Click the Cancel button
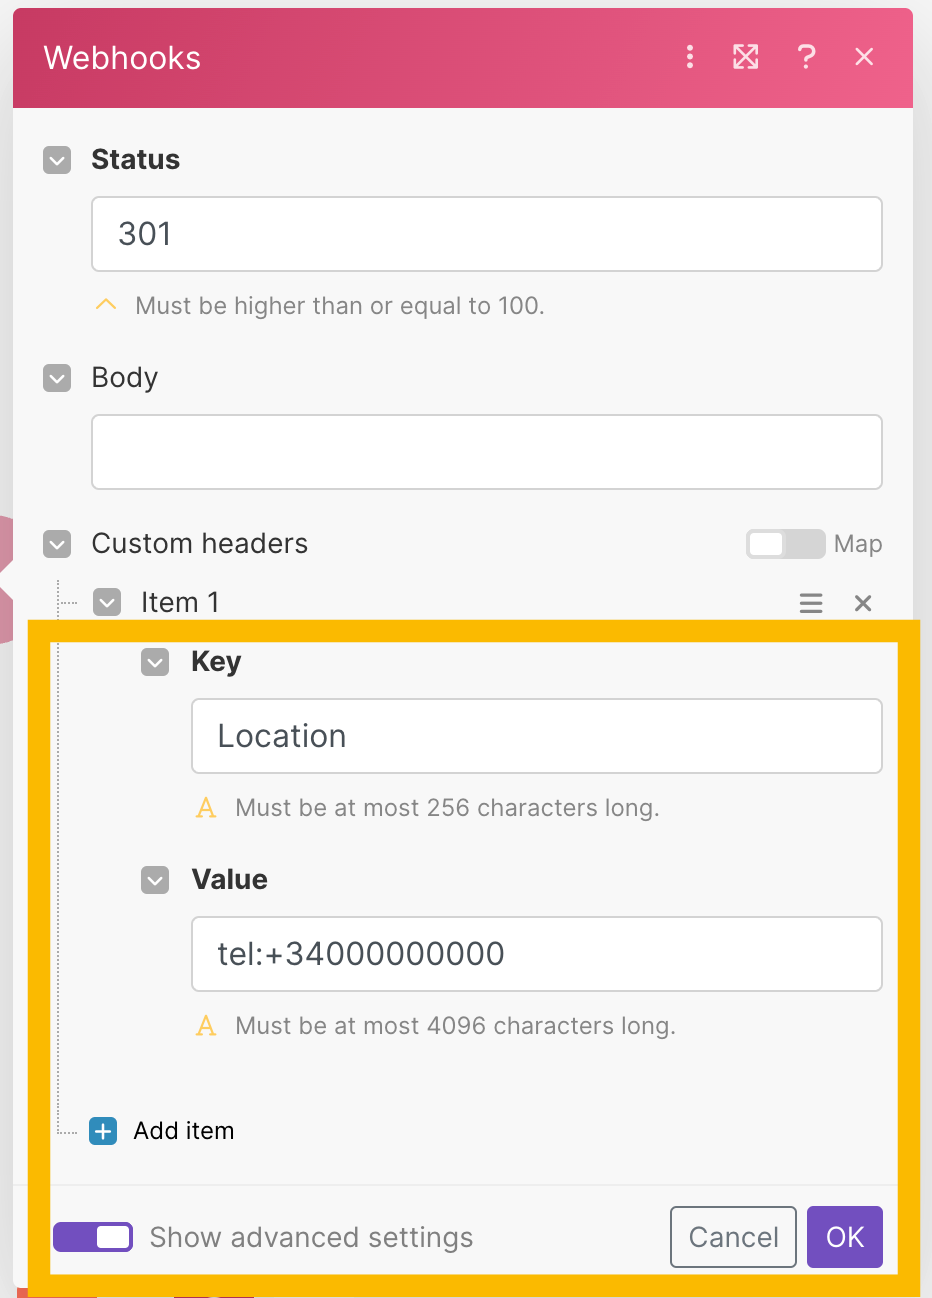The width and height of the screenshot is (932, 1298). click(x=733, y=1237)
